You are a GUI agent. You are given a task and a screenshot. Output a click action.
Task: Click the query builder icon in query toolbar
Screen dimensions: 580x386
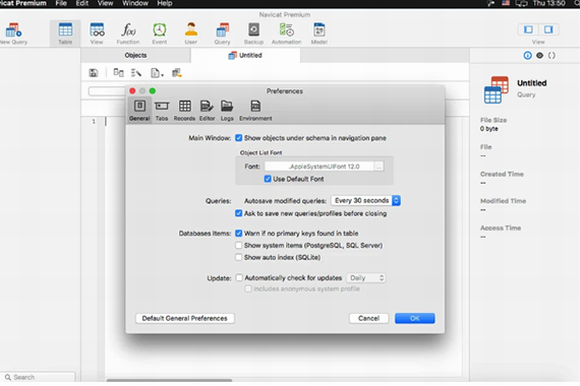click(118, 72)
